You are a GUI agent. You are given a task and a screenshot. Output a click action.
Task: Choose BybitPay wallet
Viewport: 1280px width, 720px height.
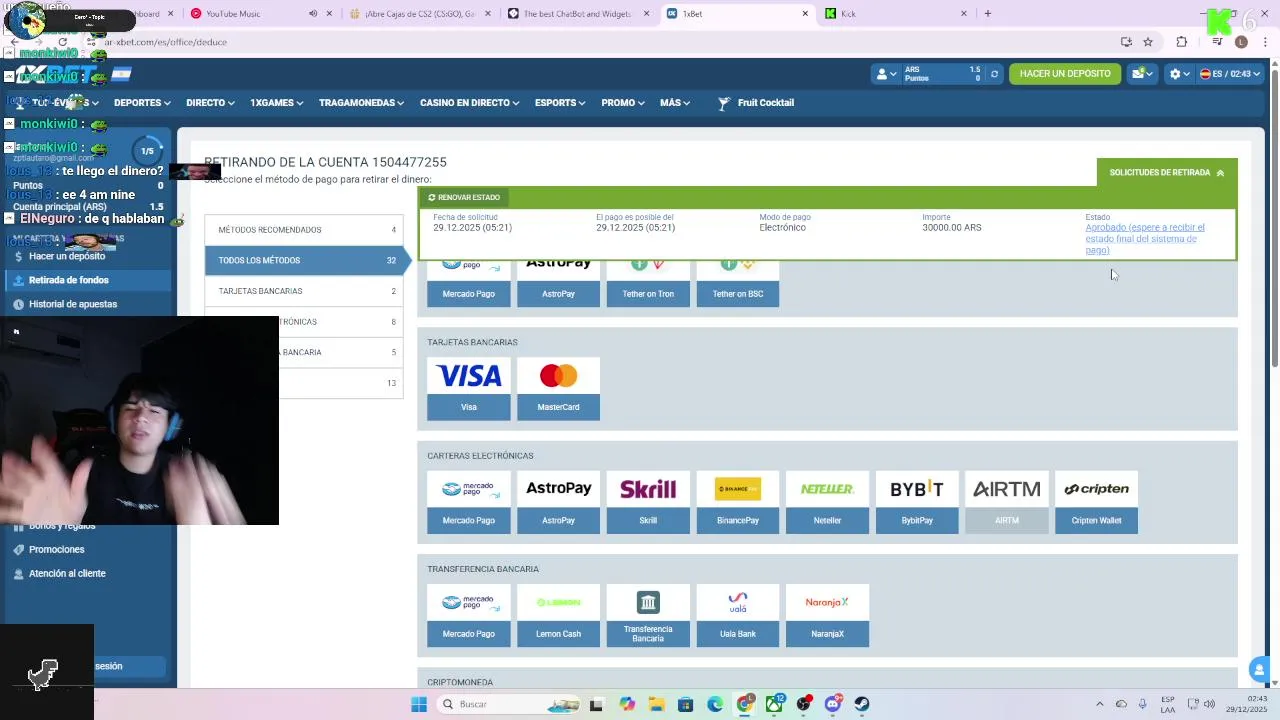tap(917, 502)
